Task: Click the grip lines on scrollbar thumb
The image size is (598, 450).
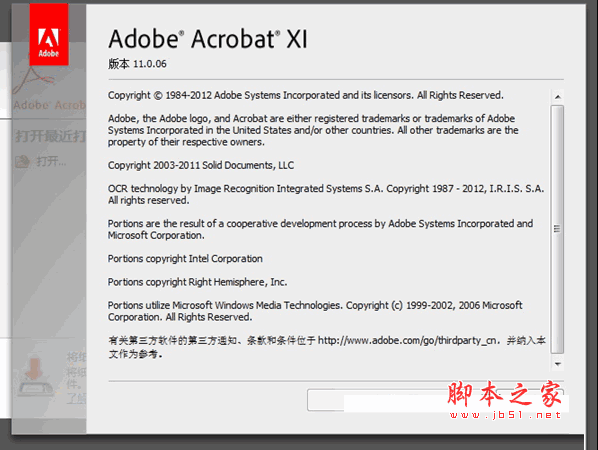Action: point(557,229)
